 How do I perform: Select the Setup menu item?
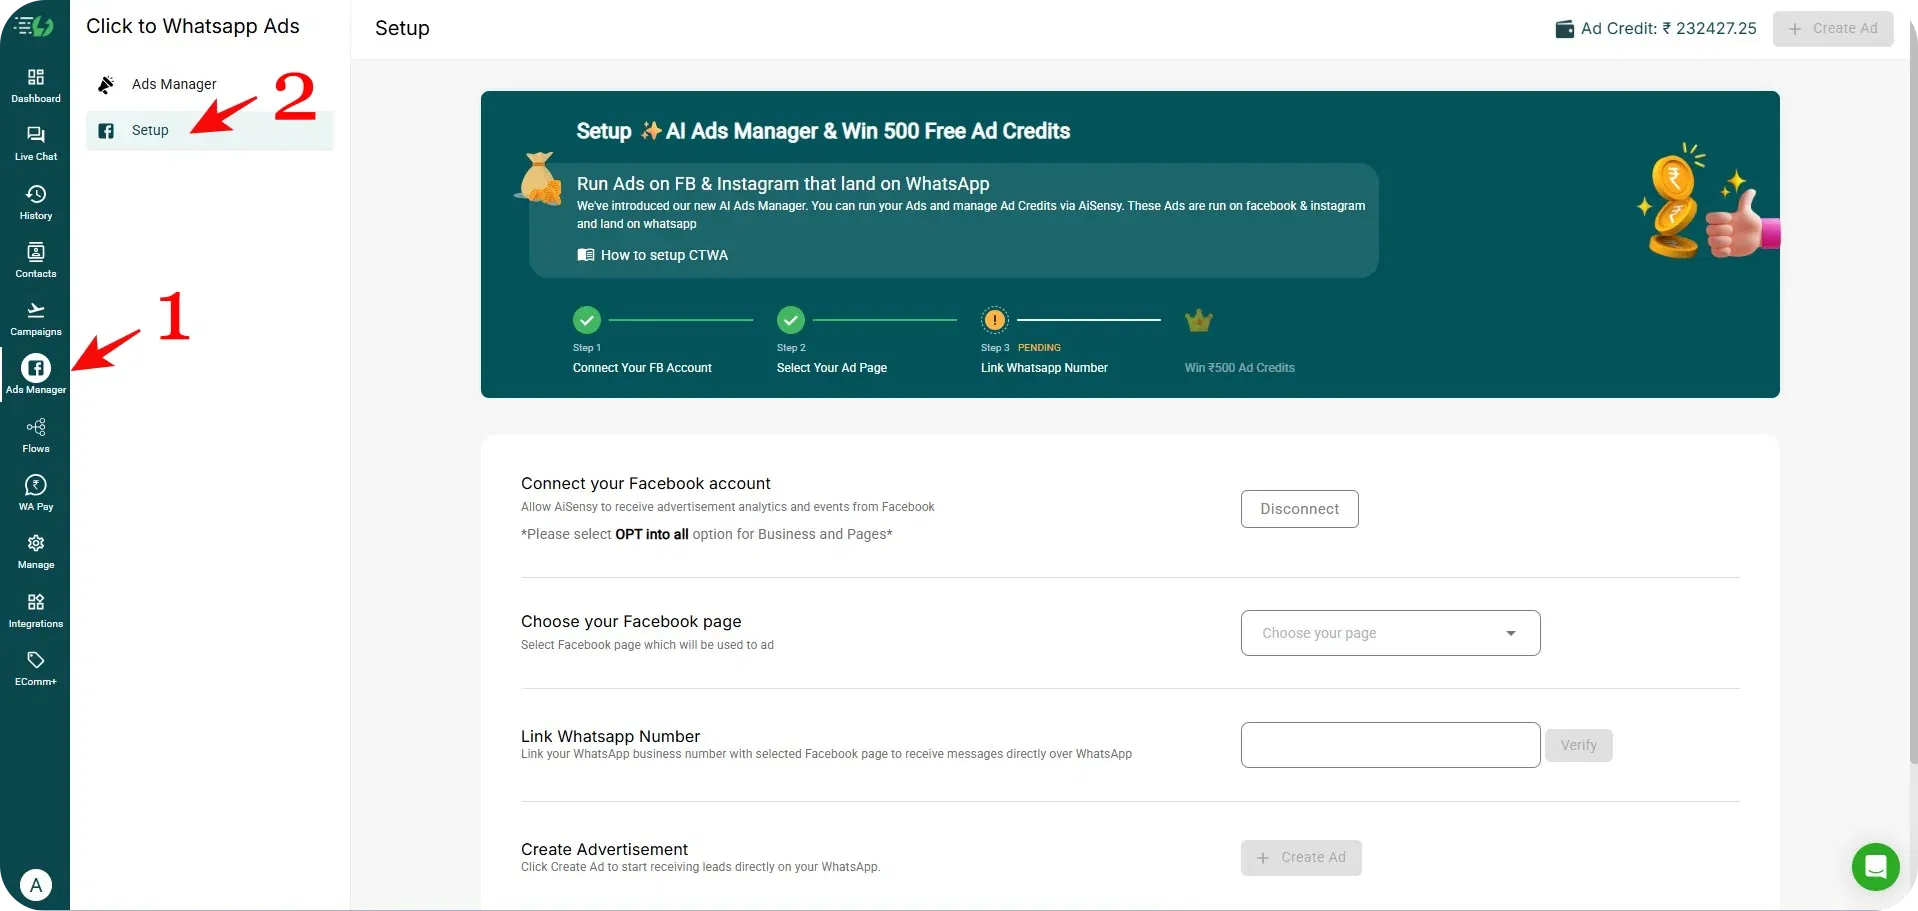point(152,130)
